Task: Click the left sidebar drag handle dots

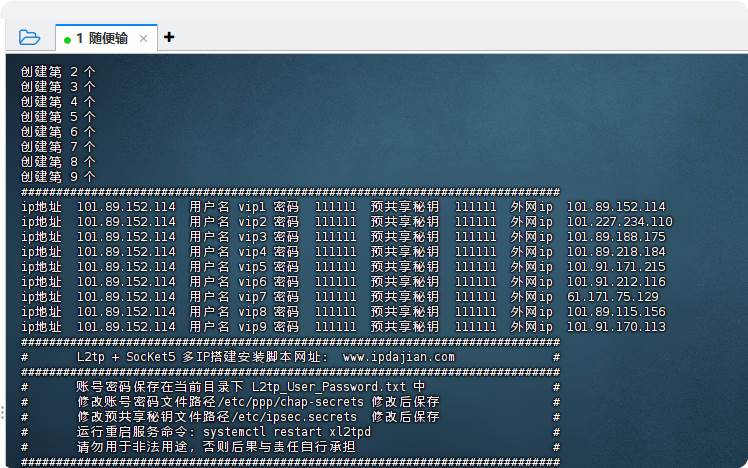Action: coord(3,412)
